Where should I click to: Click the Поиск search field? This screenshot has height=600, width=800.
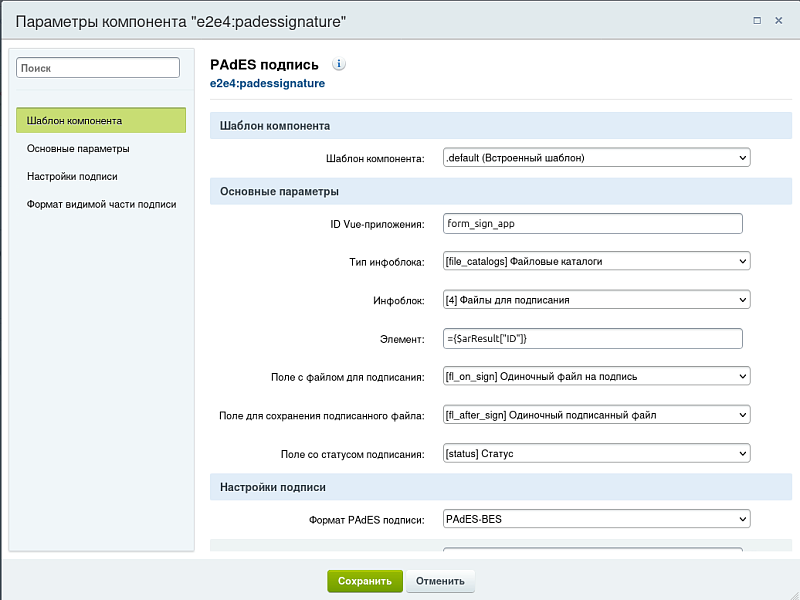click(x=99, y=68)
